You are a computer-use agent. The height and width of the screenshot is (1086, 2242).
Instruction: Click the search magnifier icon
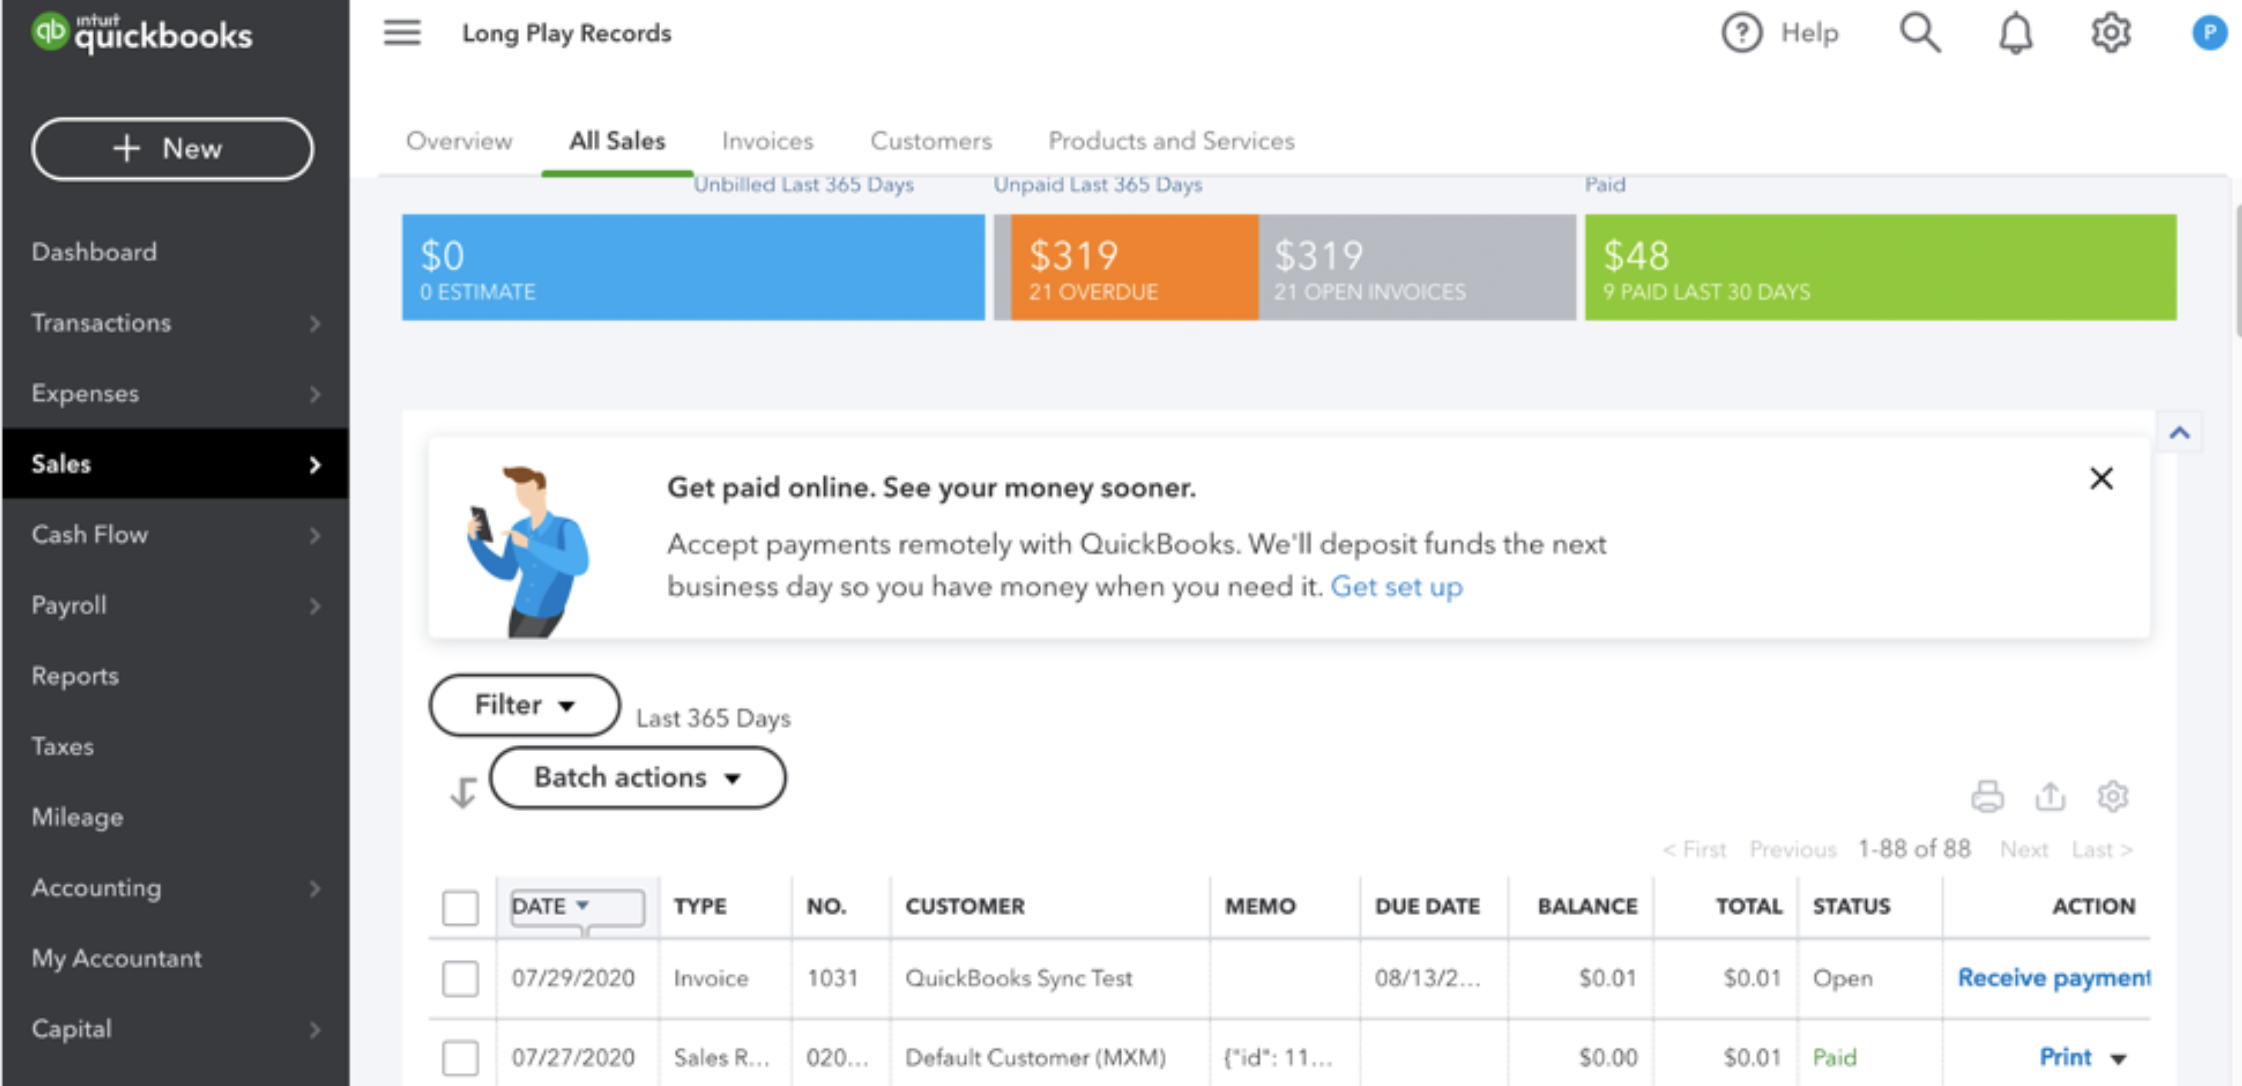[x=1919, y=33]
